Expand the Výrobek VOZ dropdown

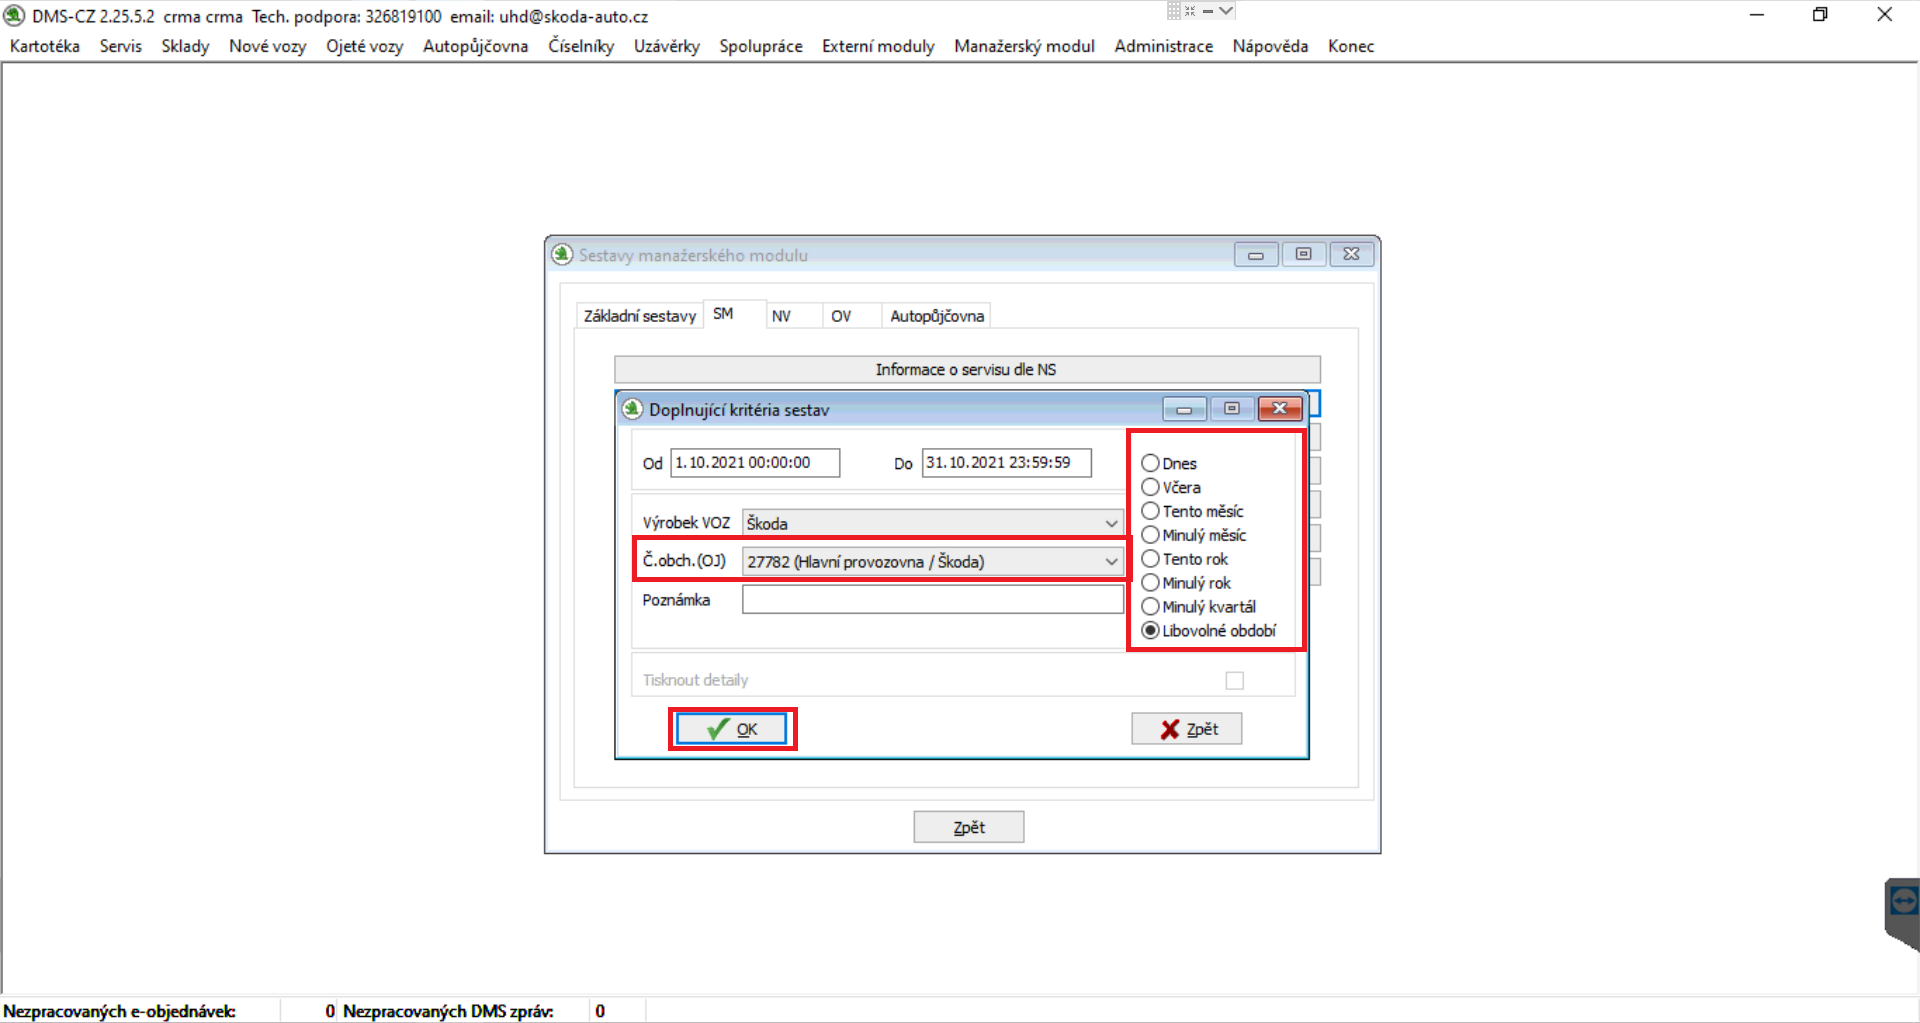1111,523
